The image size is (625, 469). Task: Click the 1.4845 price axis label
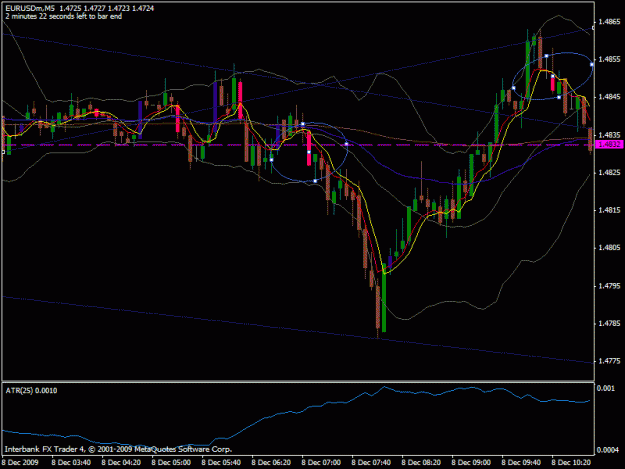[609, 97]
